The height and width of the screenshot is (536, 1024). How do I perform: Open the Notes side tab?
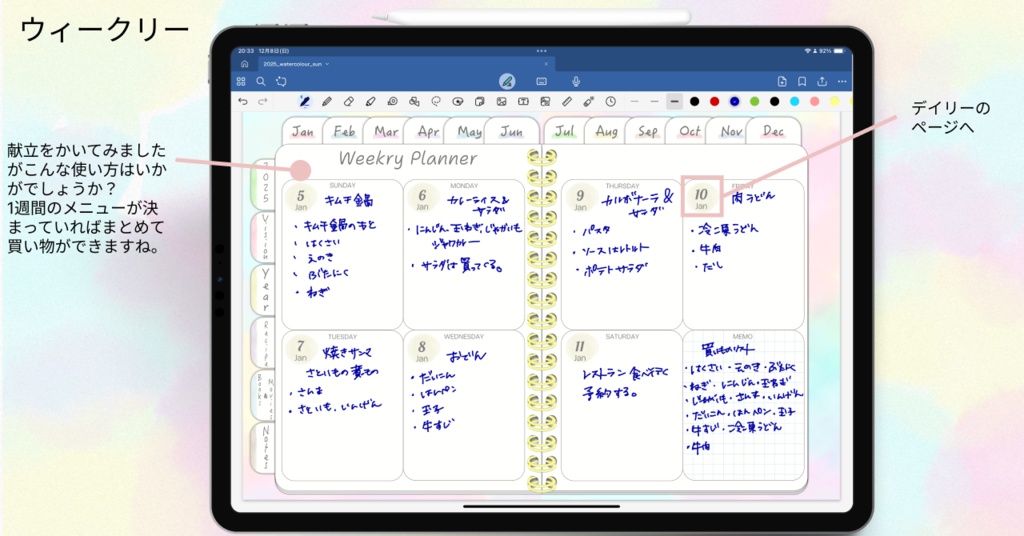[x=264, y=448]
